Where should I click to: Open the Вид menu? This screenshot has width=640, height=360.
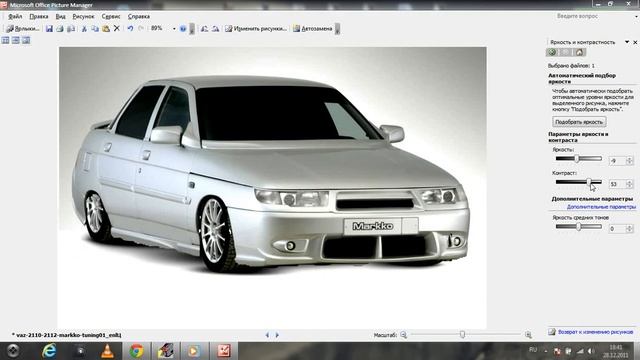[60, 16]
